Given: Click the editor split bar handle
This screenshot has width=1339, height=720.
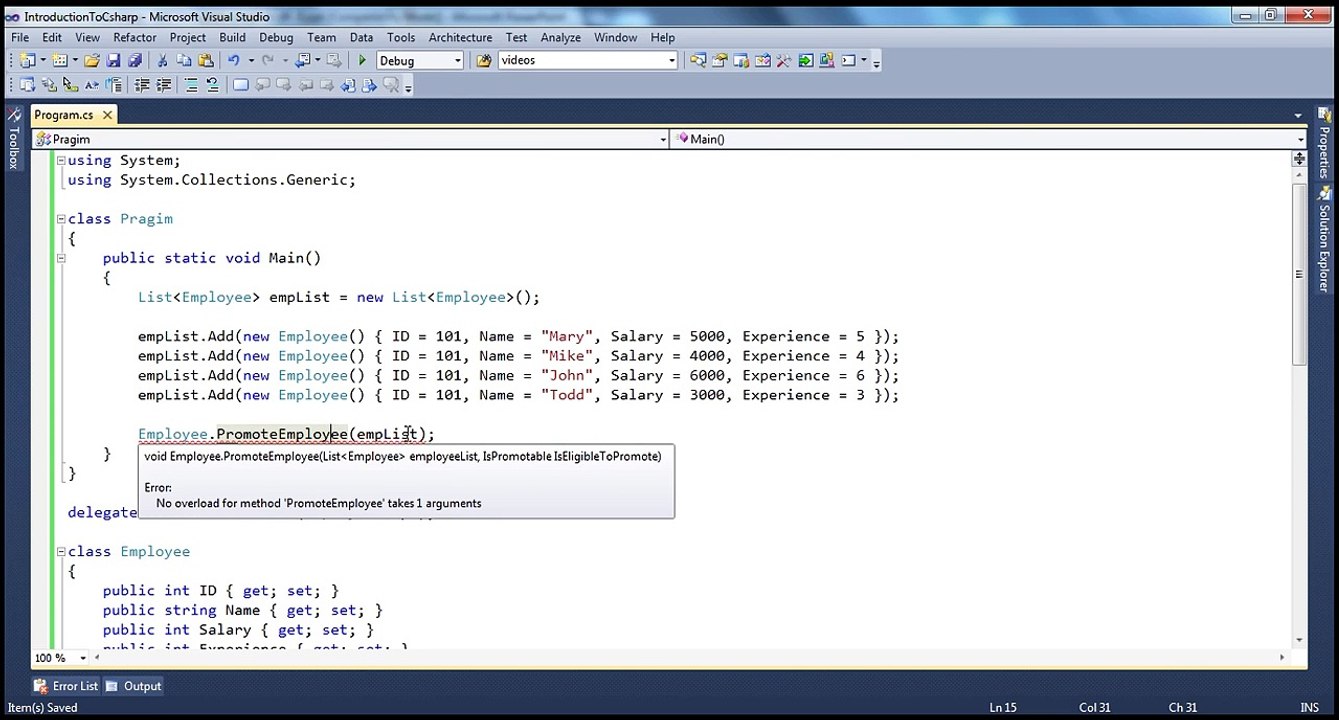Looking at the screenshot, I should pyautogui.click(x=1299, y=159).
